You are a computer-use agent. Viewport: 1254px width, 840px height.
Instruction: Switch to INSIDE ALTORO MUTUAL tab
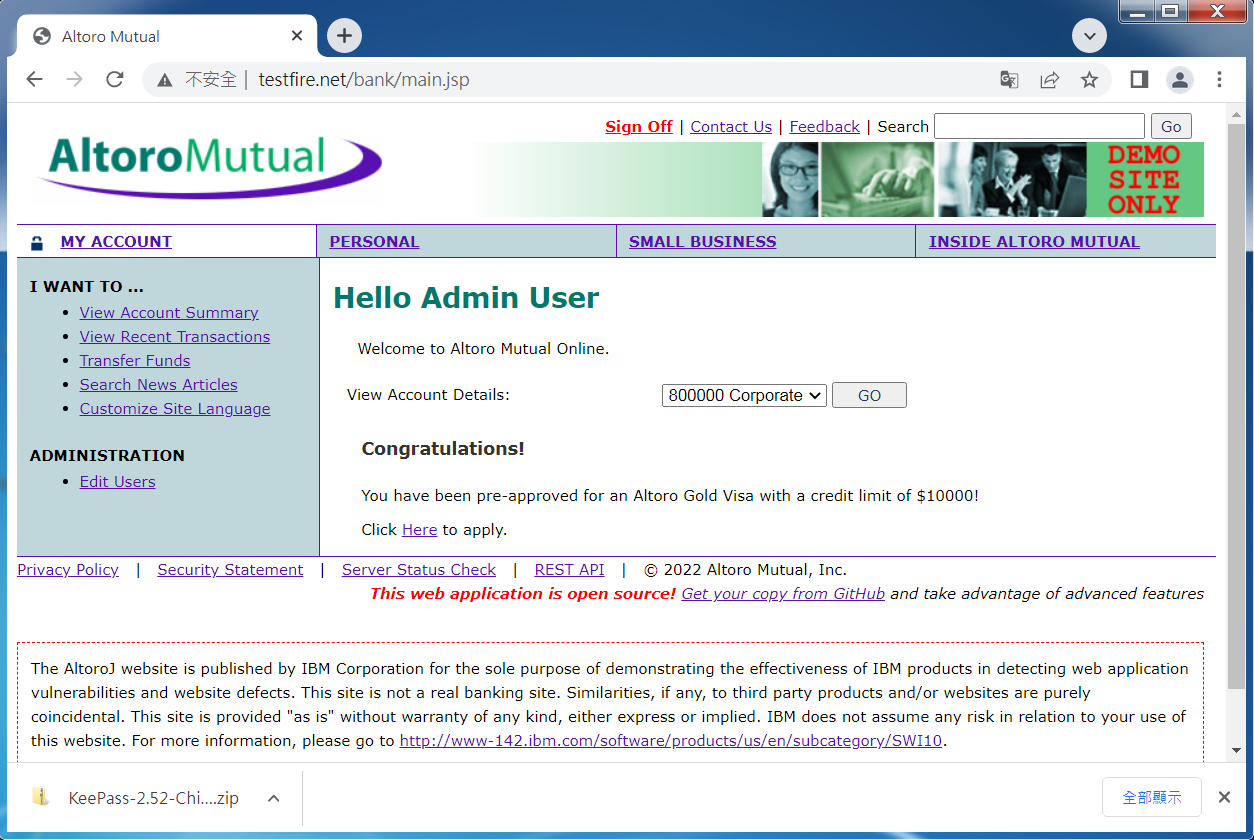pyautogui.click(x=1034, y=241)
